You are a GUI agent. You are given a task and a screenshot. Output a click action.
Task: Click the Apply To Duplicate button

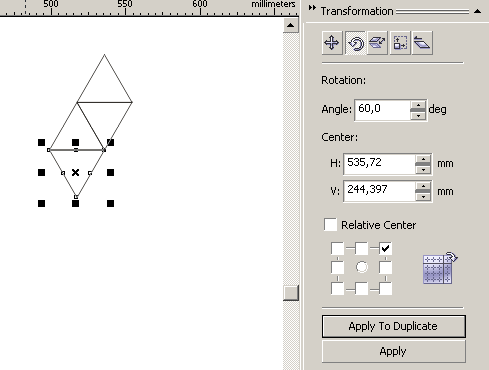click(394, 326)
